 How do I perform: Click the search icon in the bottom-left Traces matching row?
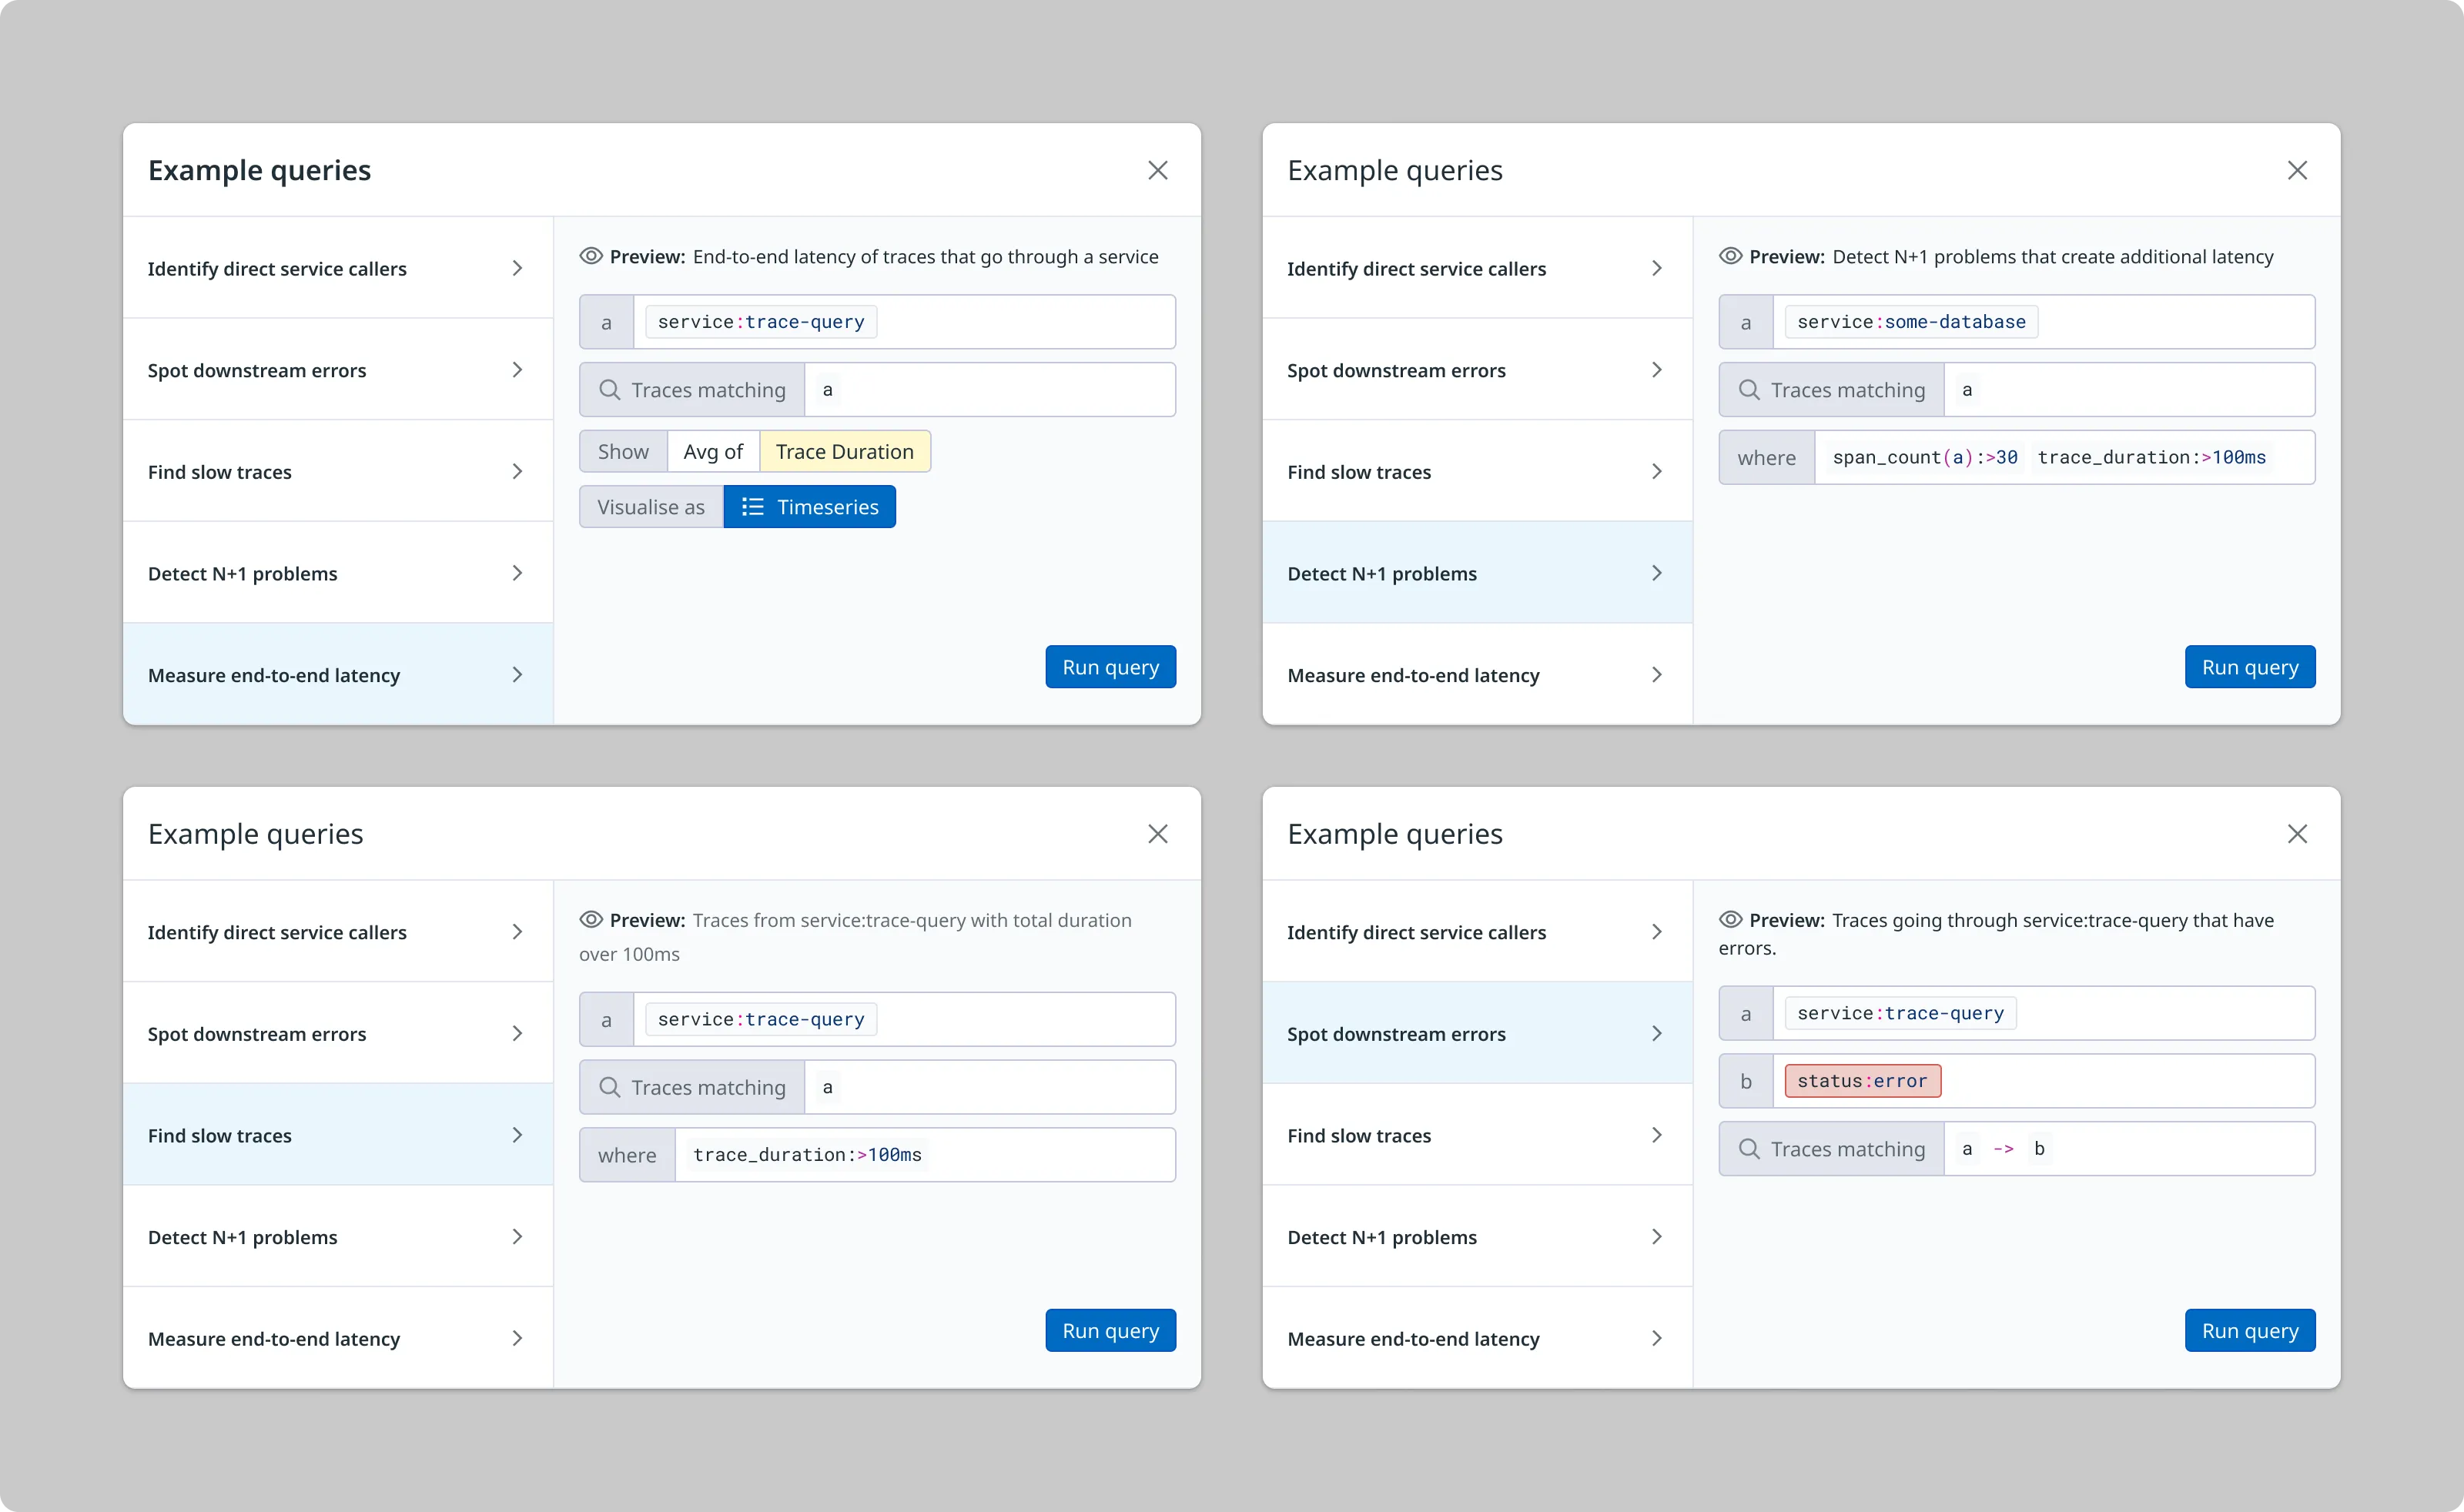pyautogui.click(x=611, y=1086)
